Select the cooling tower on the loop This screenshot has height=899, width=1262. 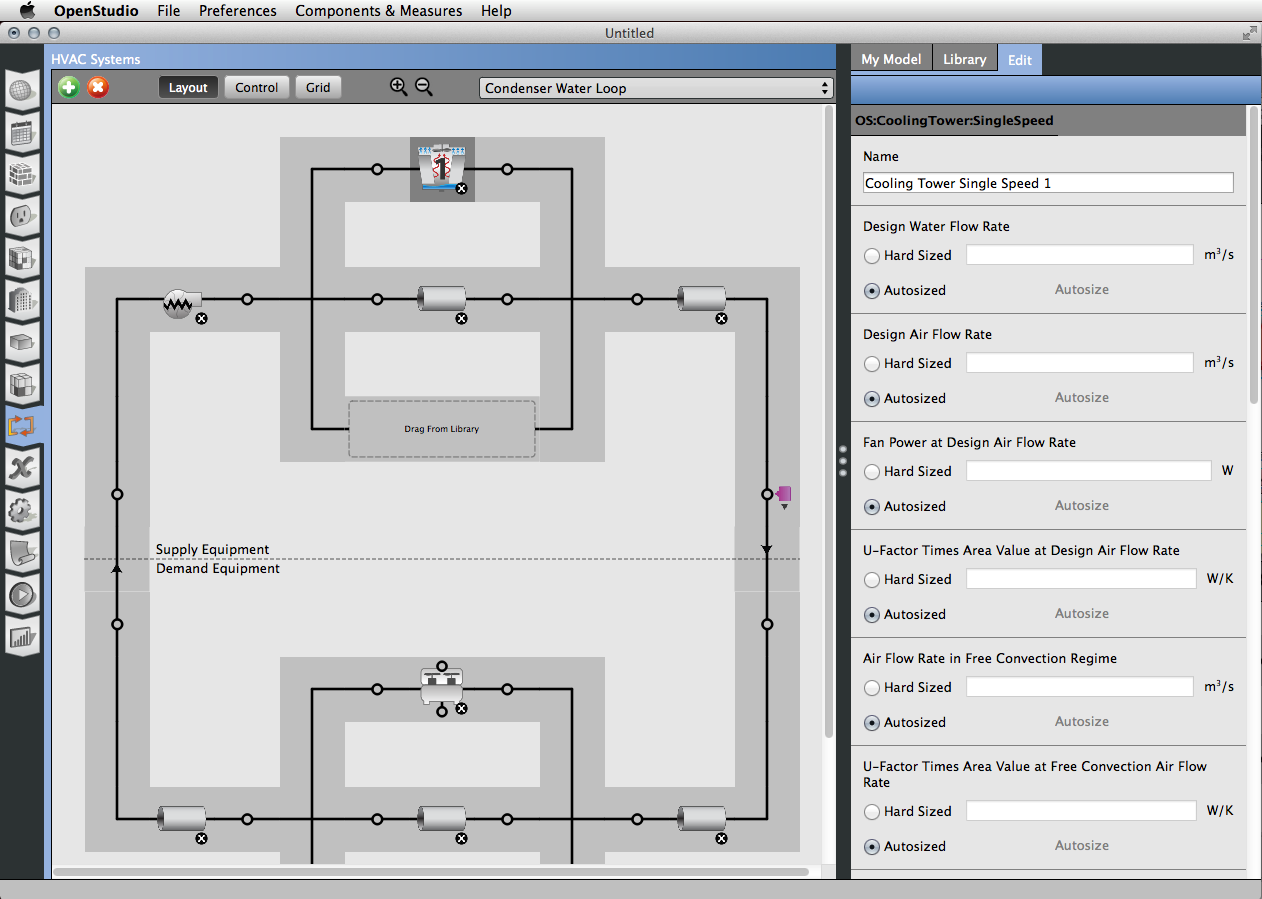pos(442,166)
